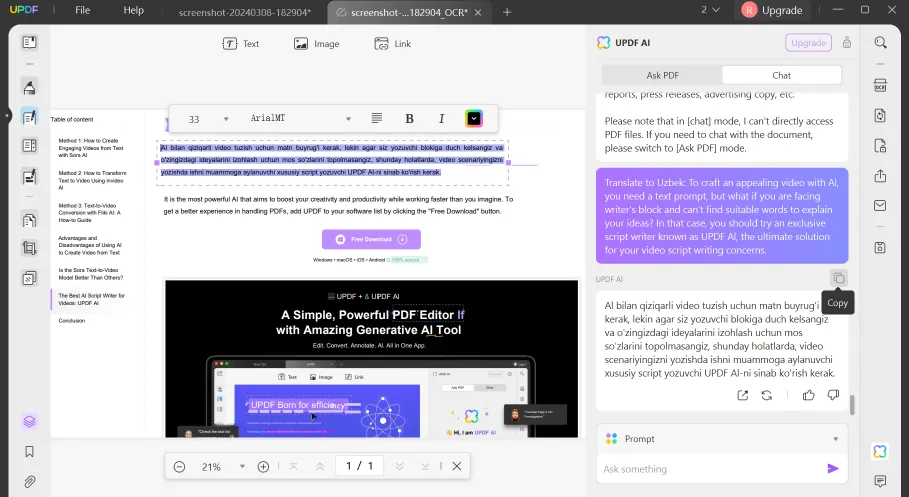Open text alignment options
The image size is (909, 497).
tap(377, 118)
